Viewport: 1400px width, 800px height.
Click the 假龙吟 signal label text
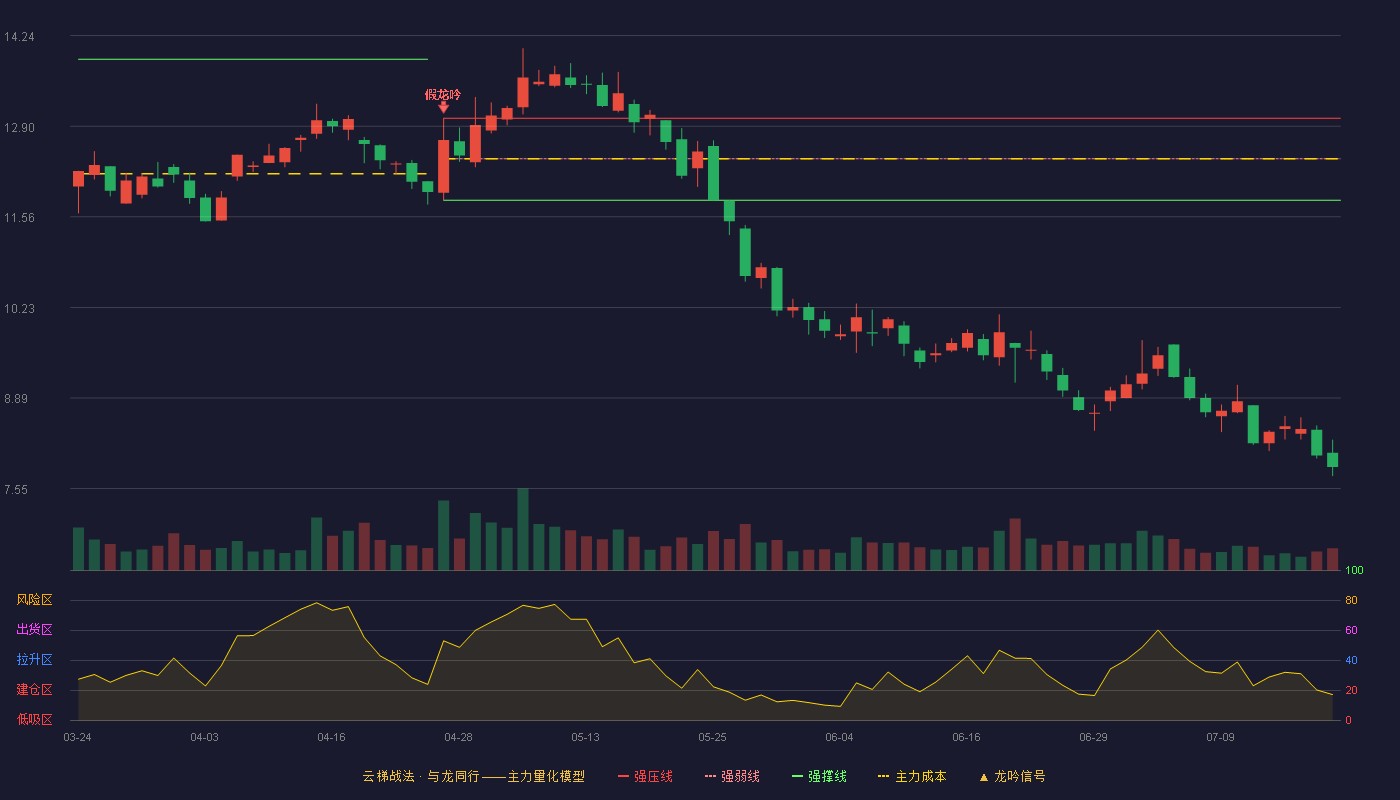coord(443,94)
